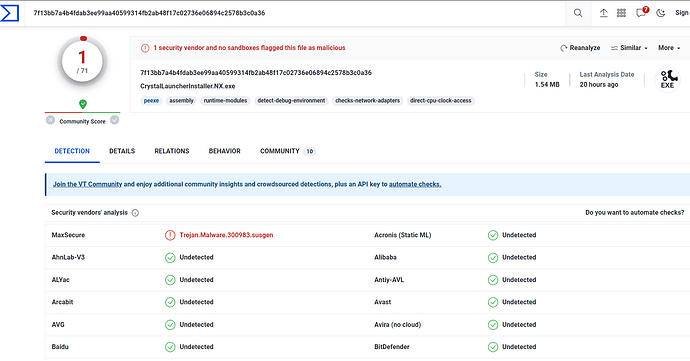The image size is (690, 361).
Task: Click the Arcabit undetected check icon
Action: click(x=170, y=302)
